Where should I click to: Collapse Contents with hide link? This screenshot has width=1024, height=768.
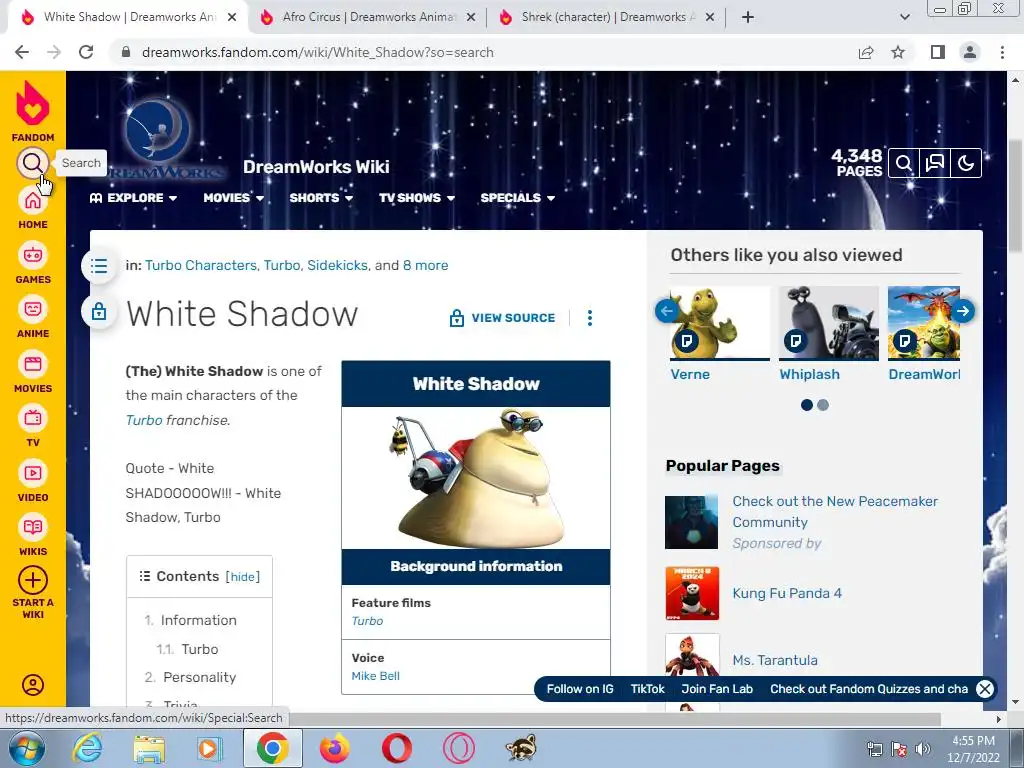point(242,577)
